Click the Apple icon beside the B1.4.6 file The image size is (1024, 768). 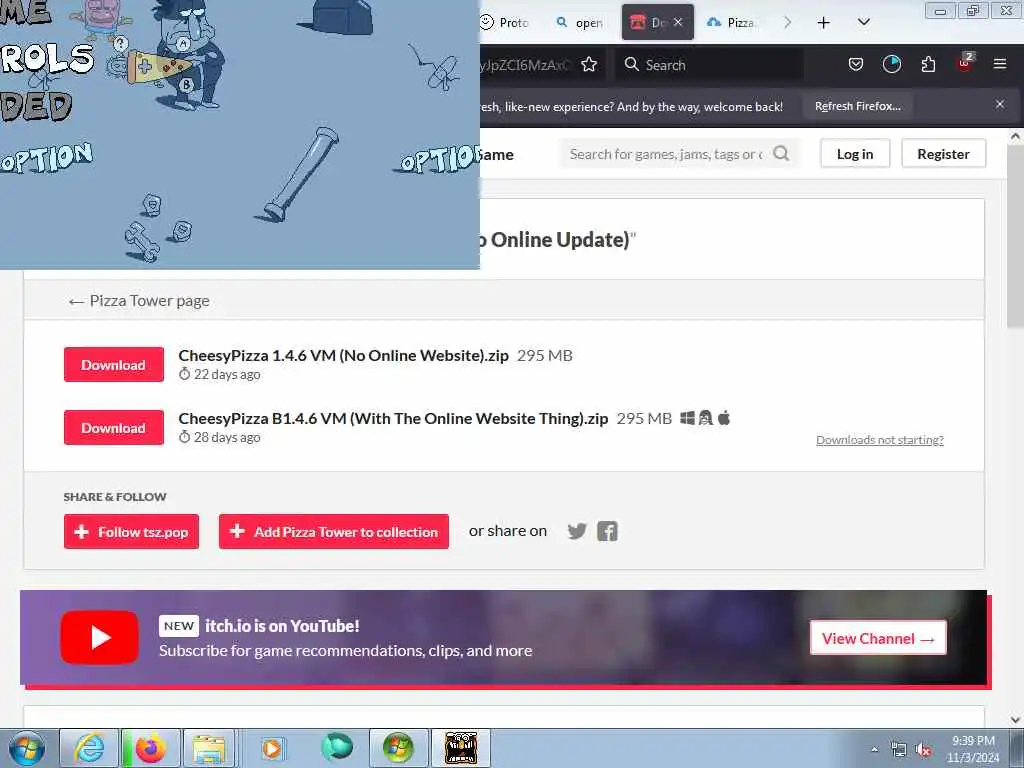pos(724,417)
